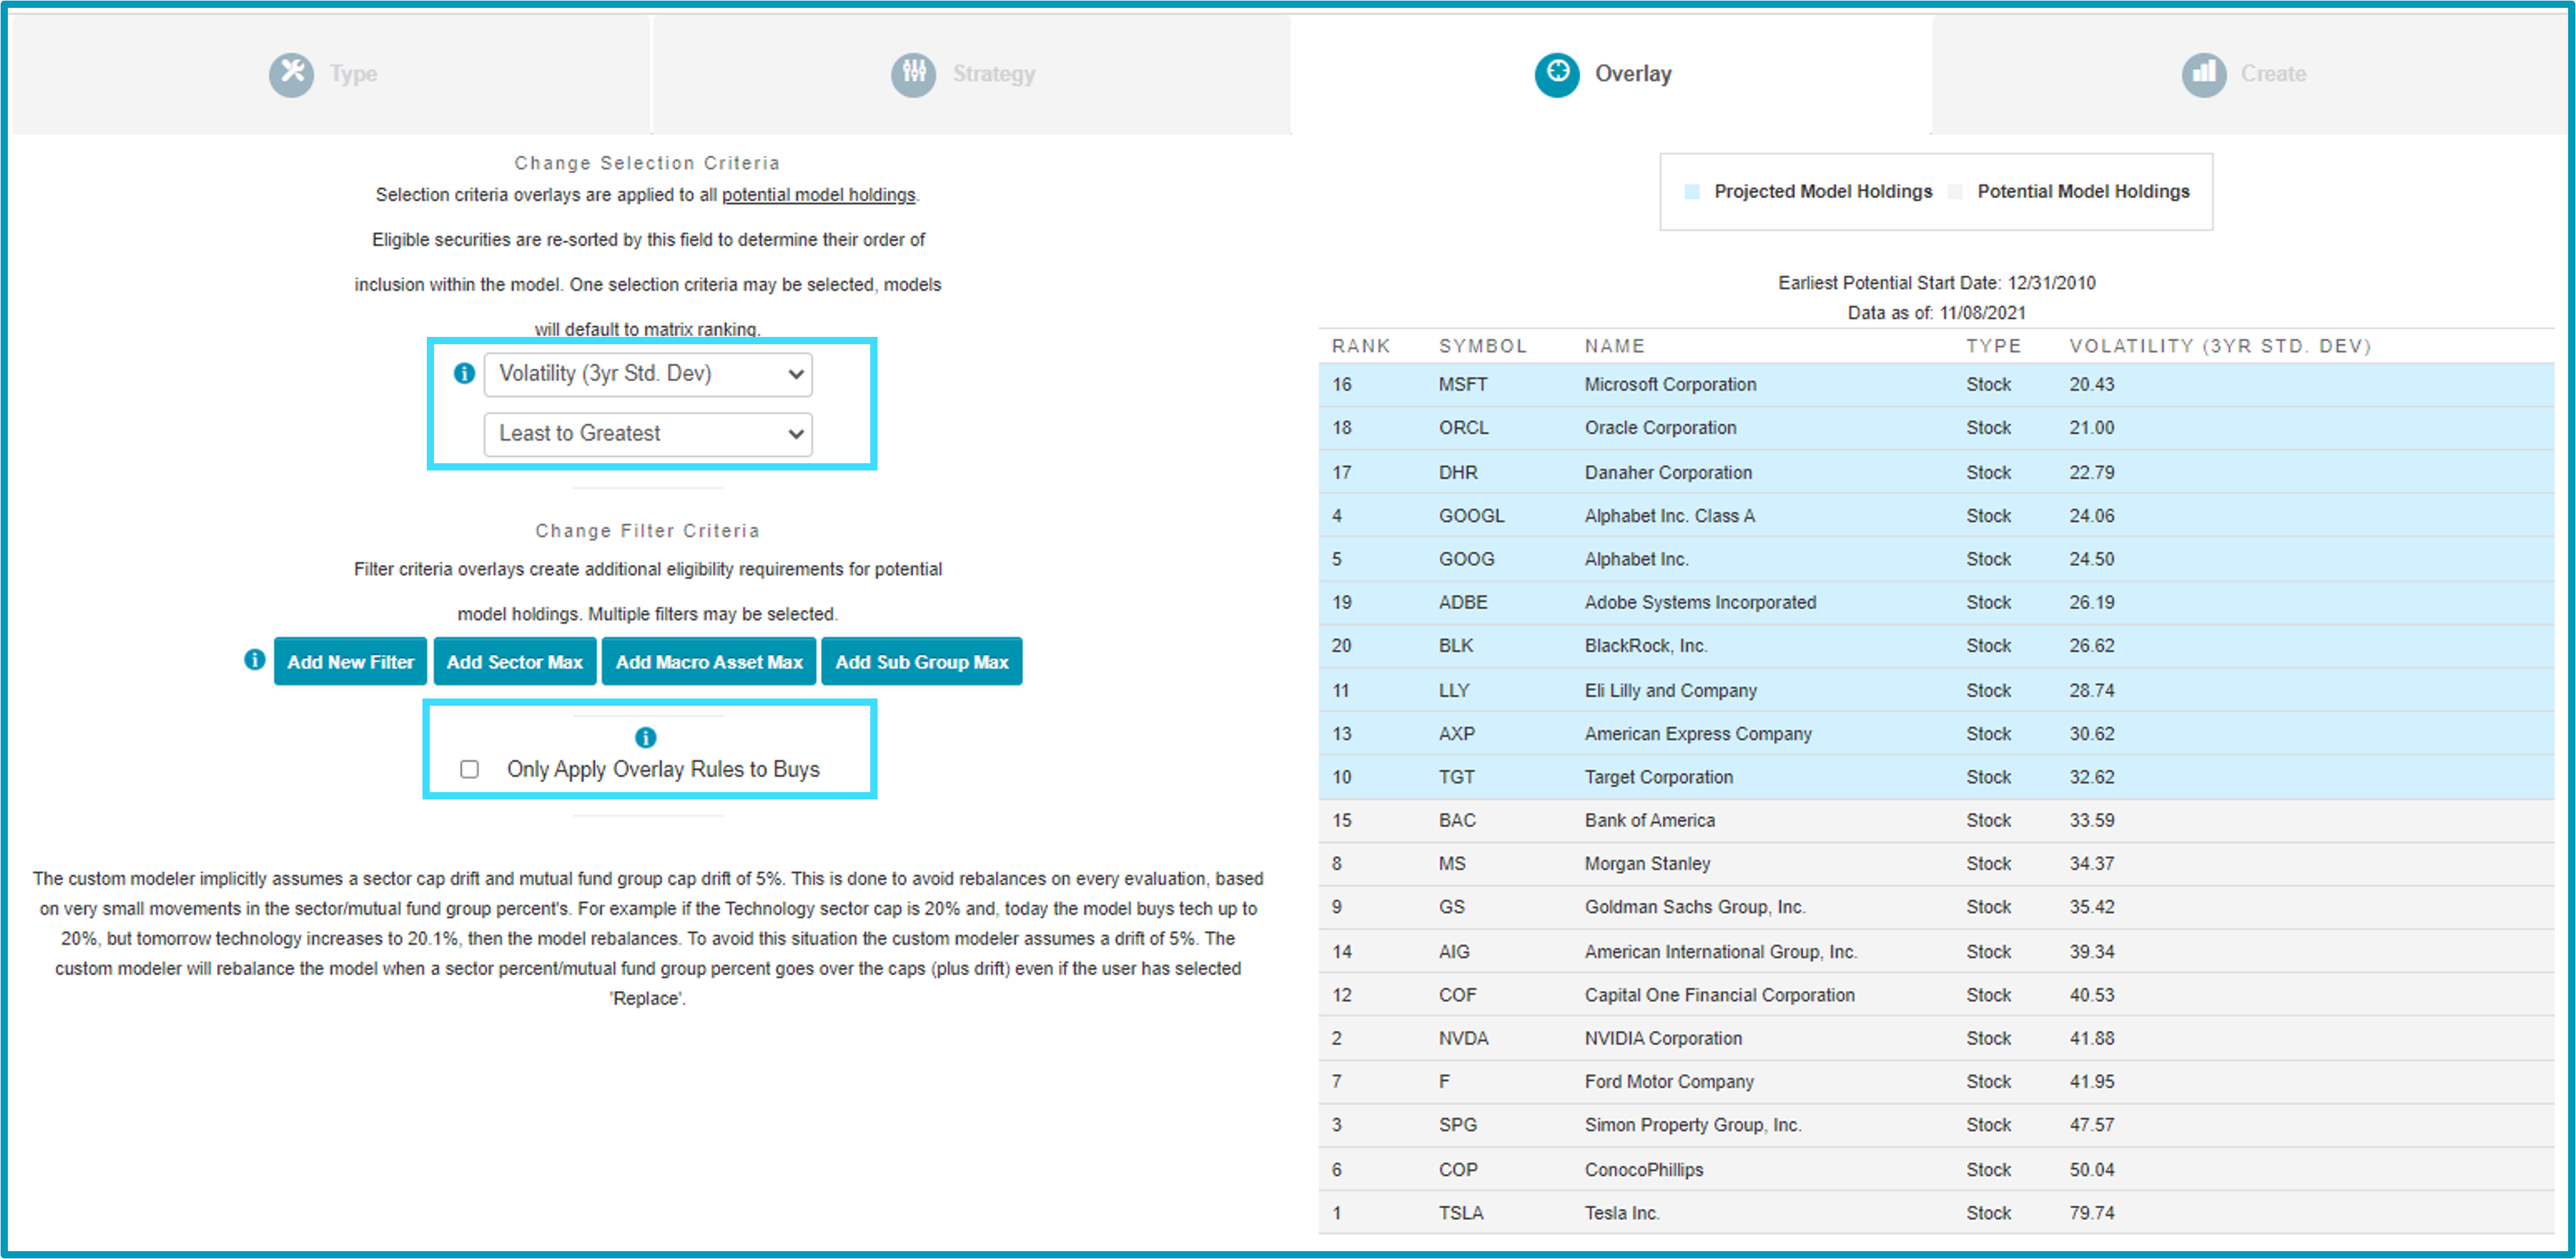Click the Potential Model Holdings legend label
Screen dimensions: 2576x1259
coord(2083,192)
